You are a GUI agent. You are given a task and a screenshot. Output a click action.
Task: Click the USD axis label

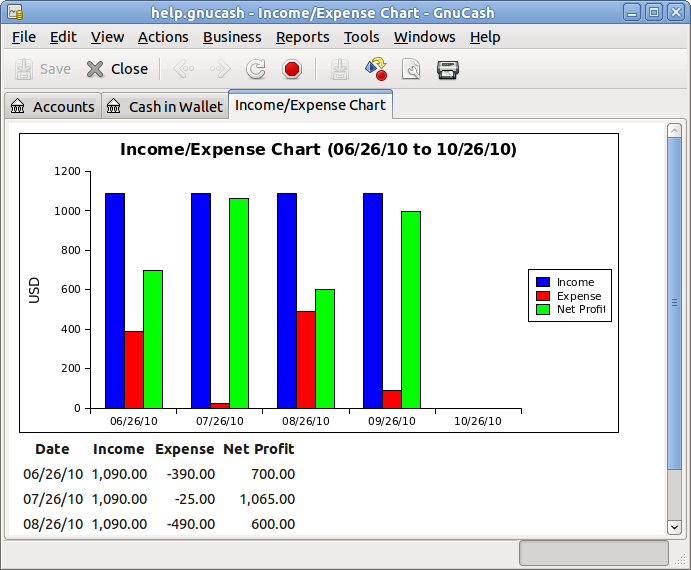click(x=34, y=290)
